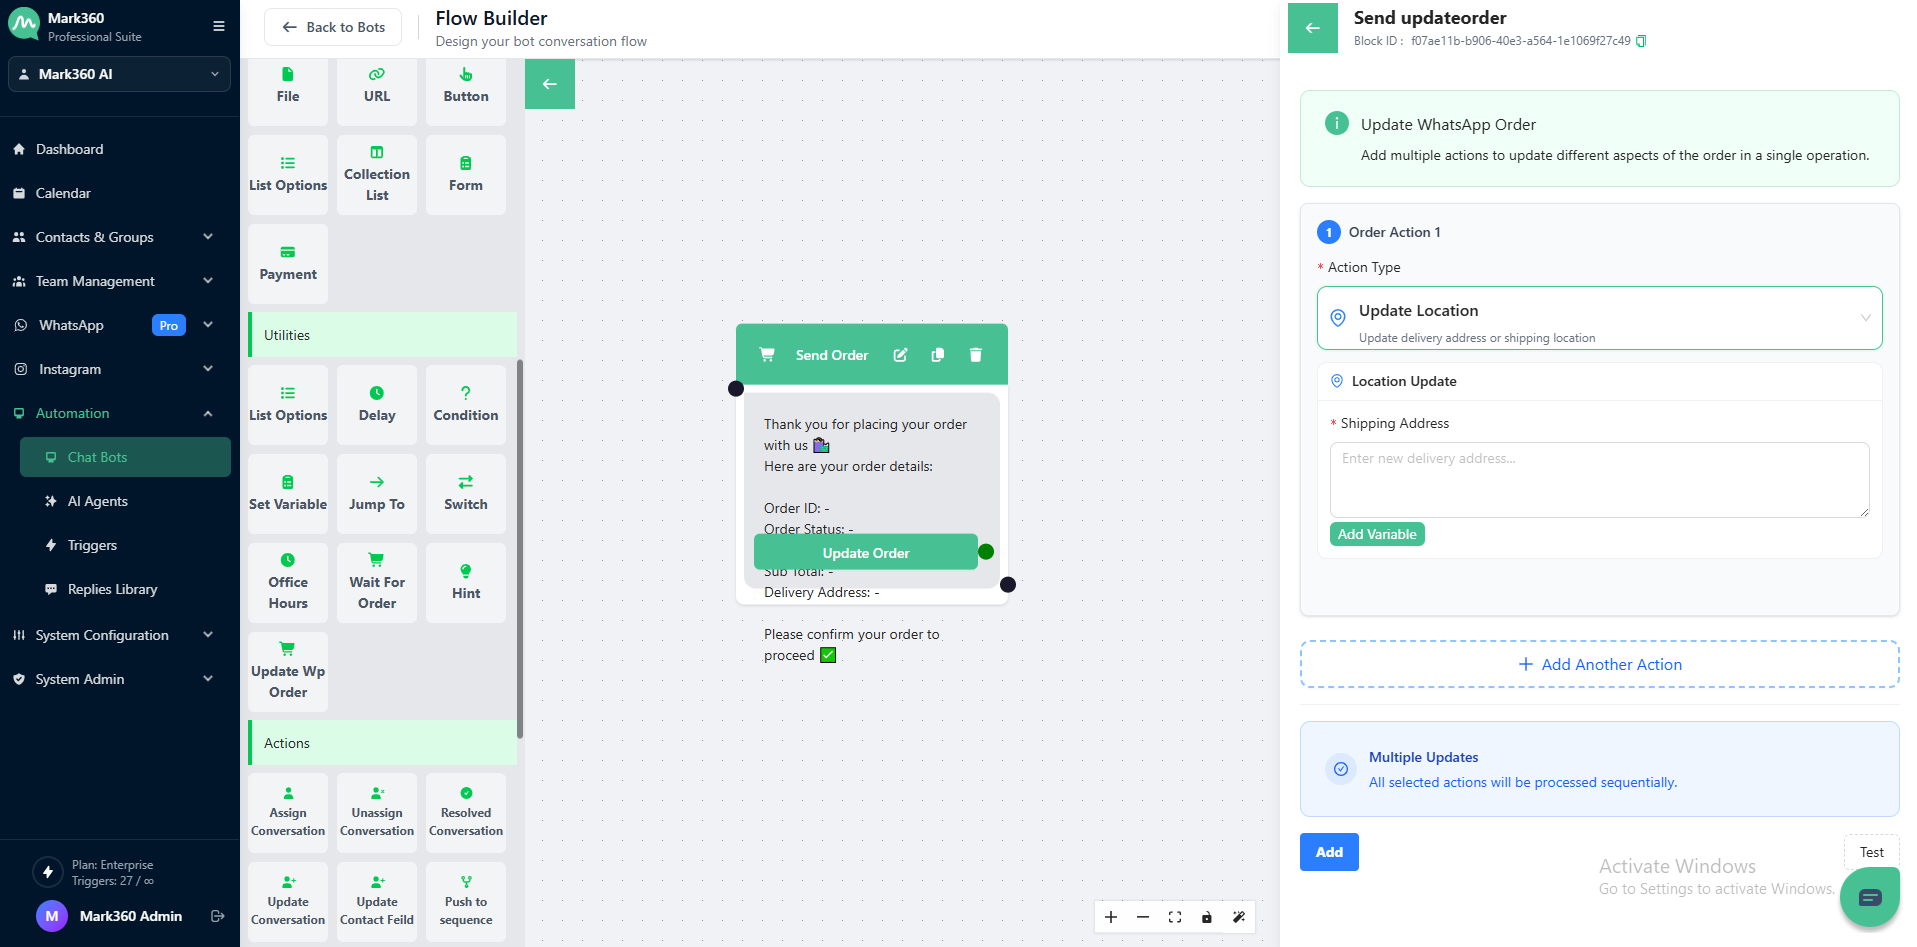The height and width of the screenshot is (947, 1917).
Task: Select the Wait For Order block
Action: pyautogui.click(x=377, y=582)
